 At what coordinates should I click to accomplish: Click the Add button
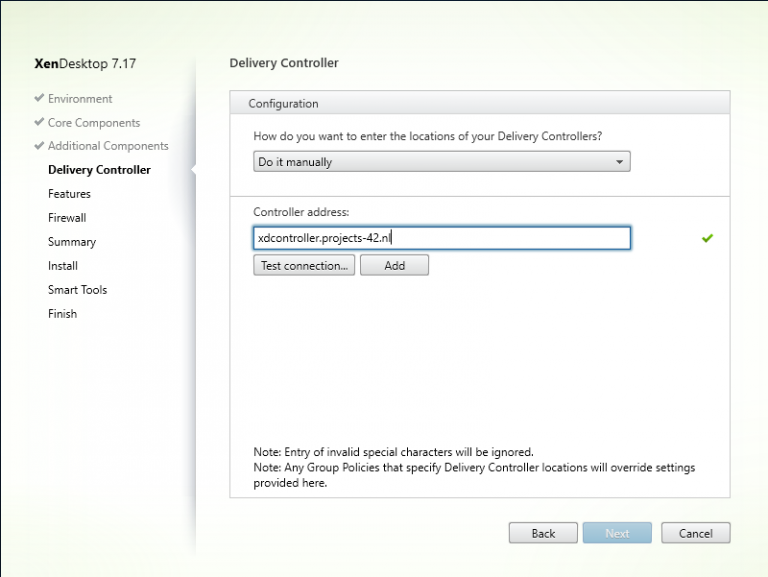[394, 265]
